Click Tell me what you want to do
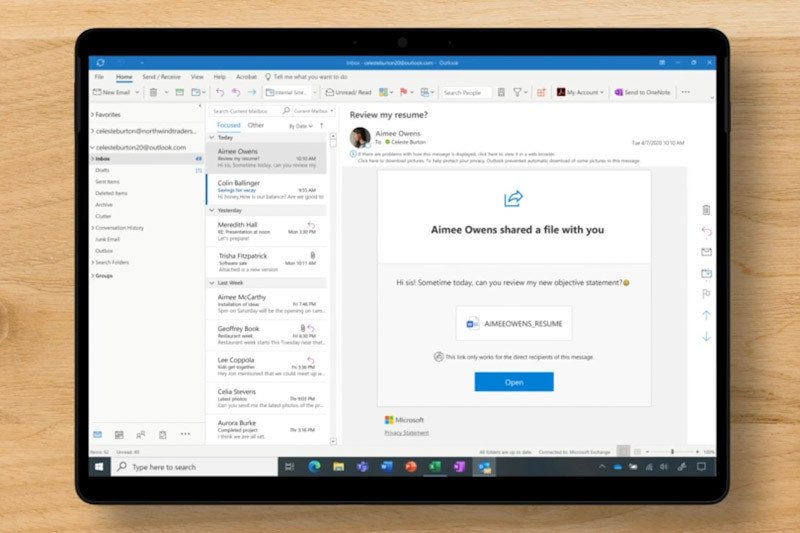Viewport: 800px width, 533px height. (307, 77)
